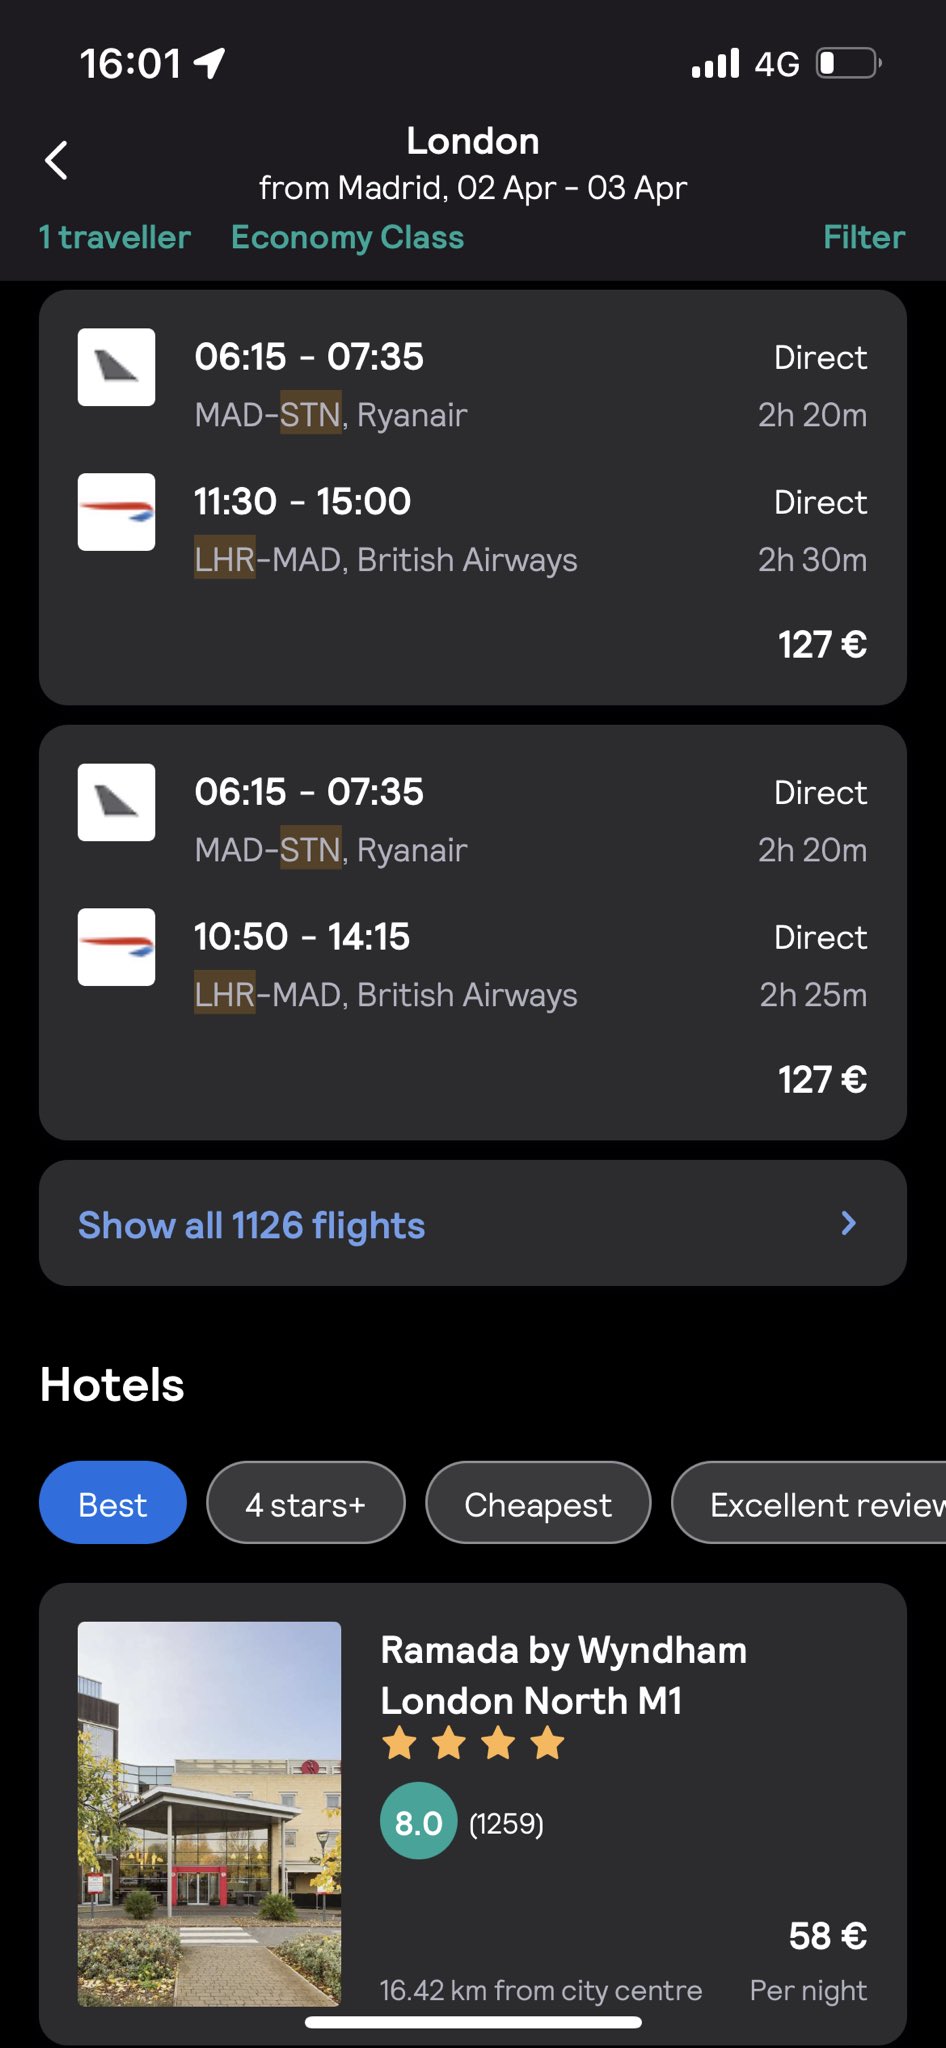Expand list via Show all flights chevron

pyautogui.click(x=849, y=1223)
